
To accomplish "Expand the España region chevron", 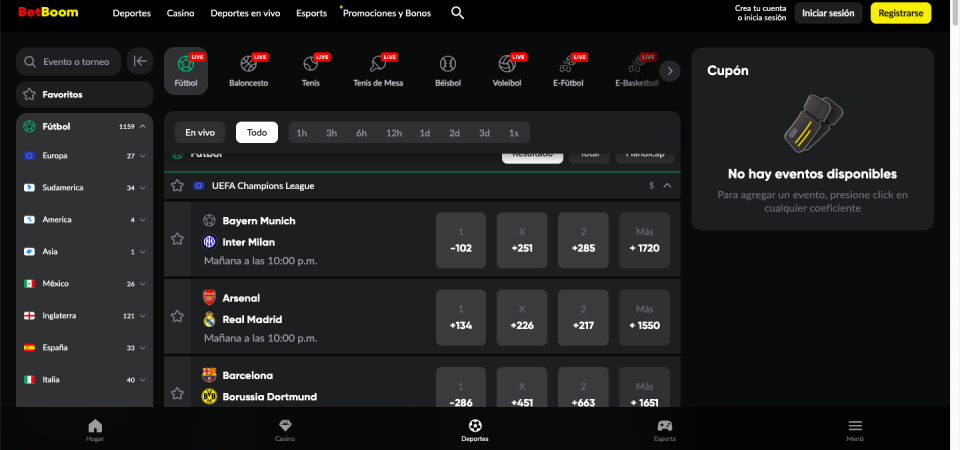I will coord(143,348).
